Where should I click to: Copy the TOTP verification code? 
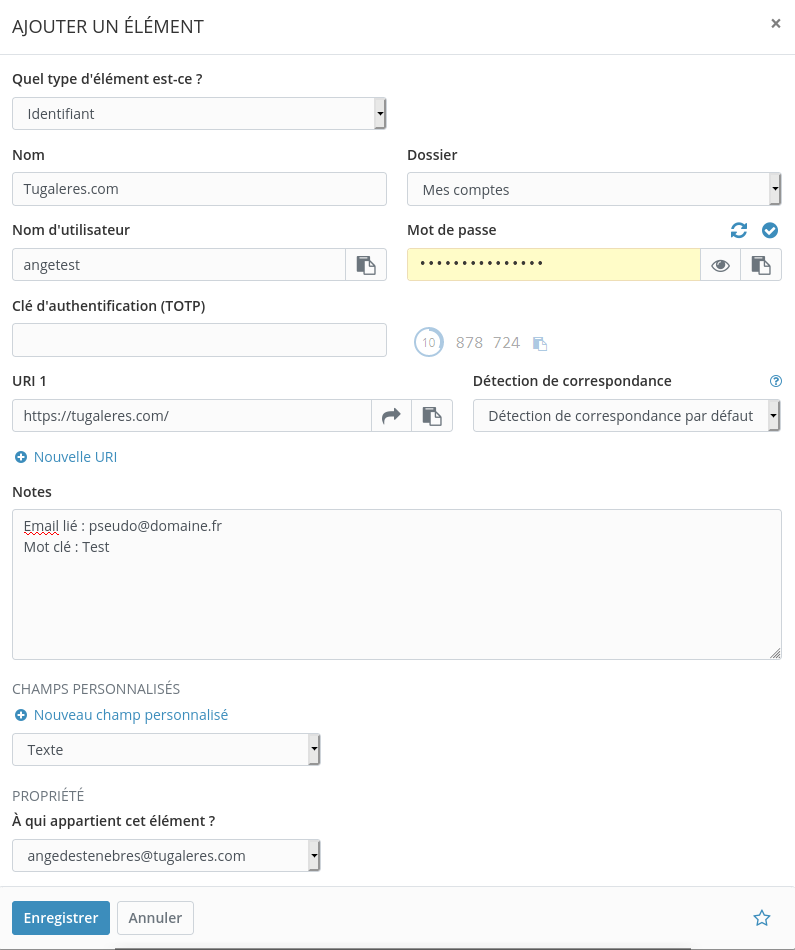[540, 343]
